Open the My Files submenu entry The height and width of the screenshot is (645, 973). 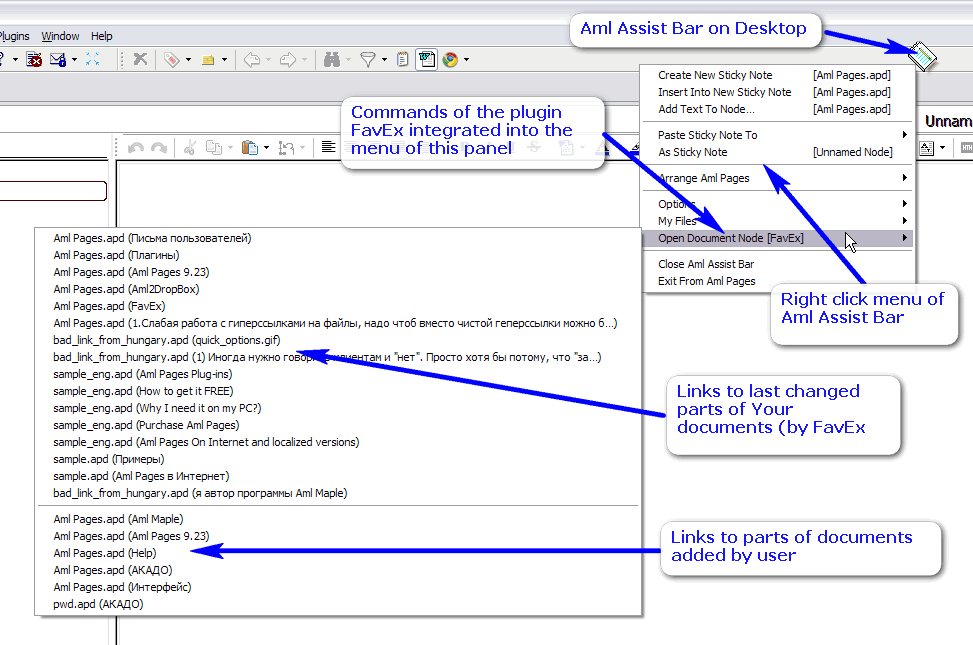click(x=776, y=221)
